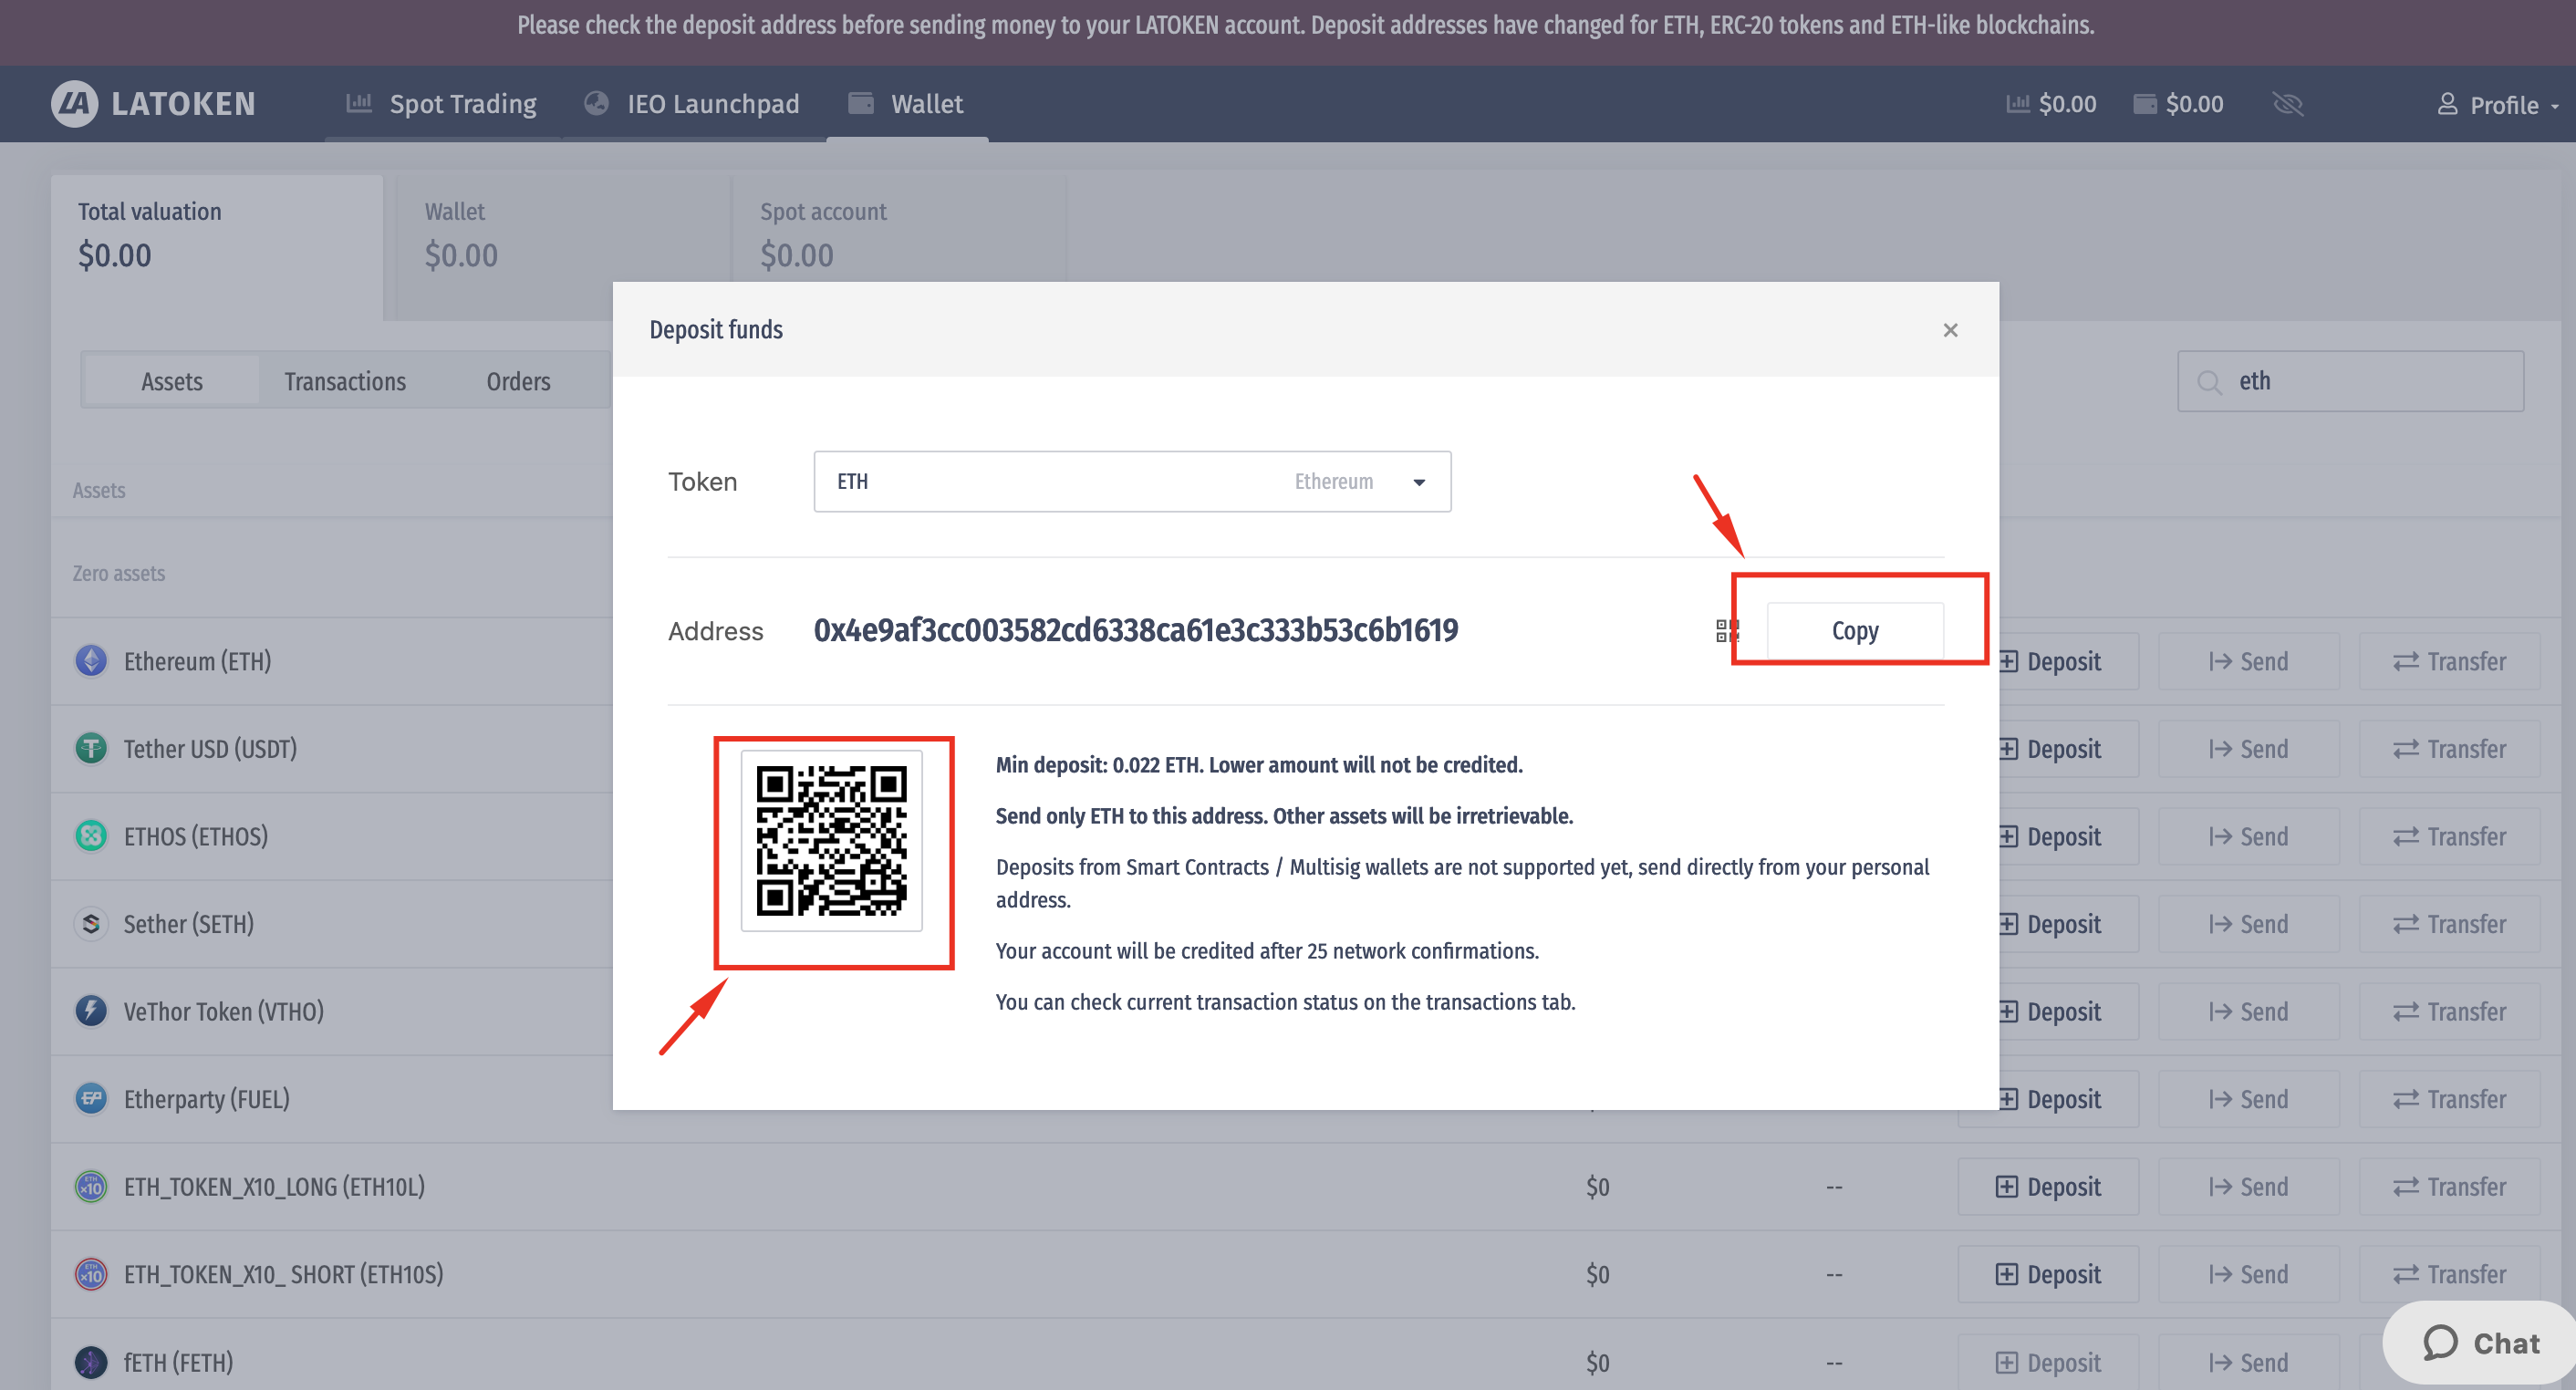The height and width of the screenshot is (1390, 2576).
Task: Copy the deposit address
Action: tap(1854, 631)
